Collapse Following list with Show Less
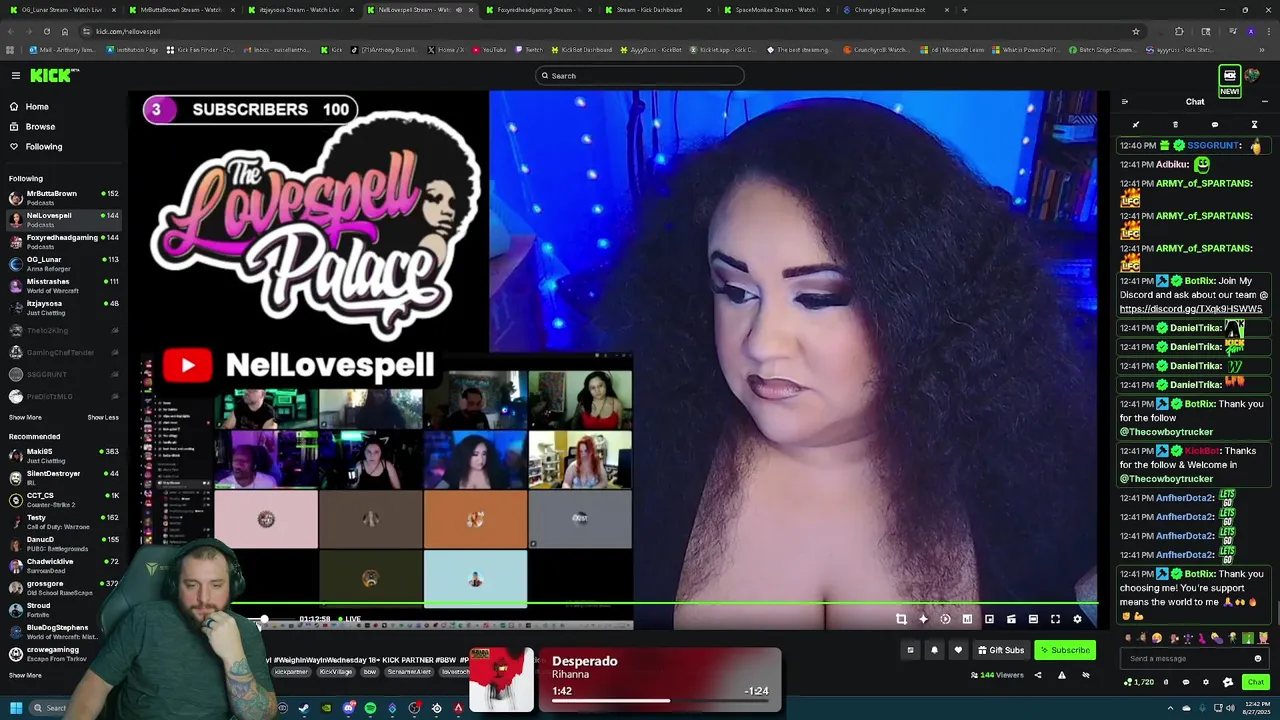The height and width of the screenshot is (720, 1280). (103, 417)
